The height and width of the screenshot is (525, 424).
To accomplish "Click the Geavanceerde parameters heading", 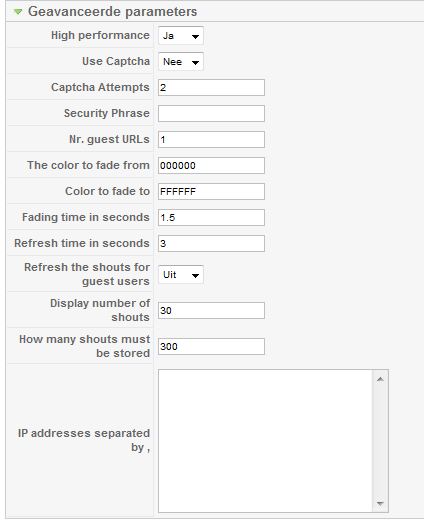I will (113, 11).
